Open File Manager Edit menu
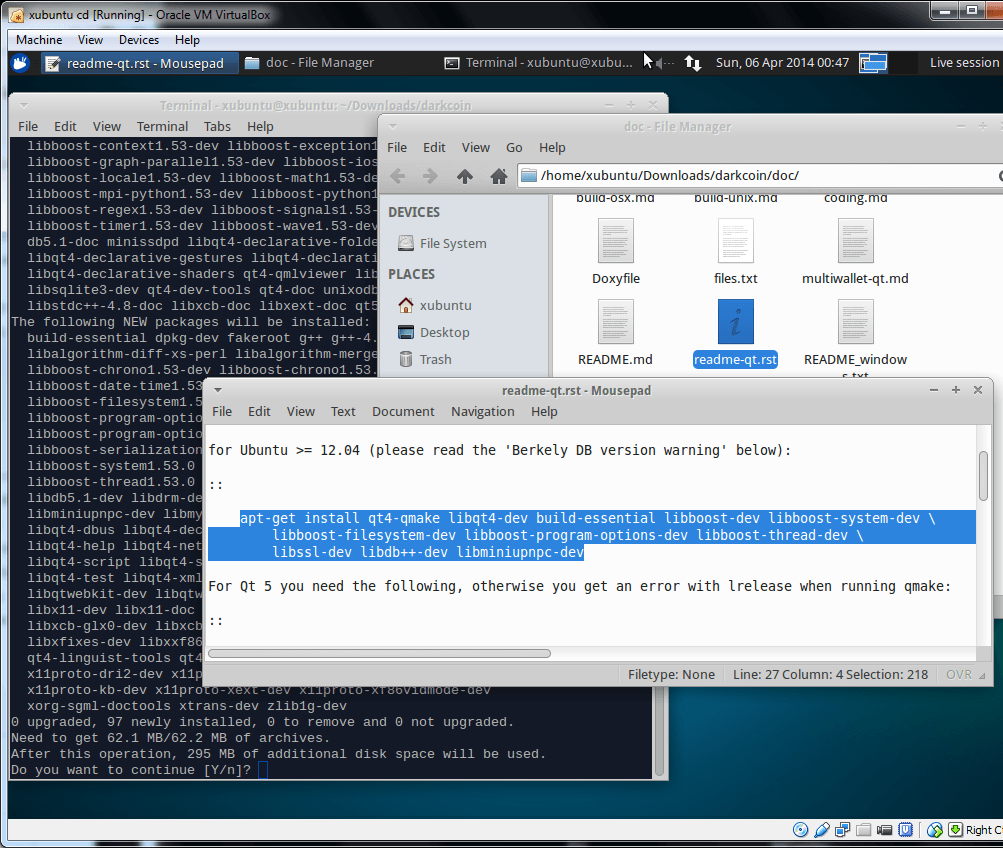This screenshot has height=848, width=1003. 434,148
